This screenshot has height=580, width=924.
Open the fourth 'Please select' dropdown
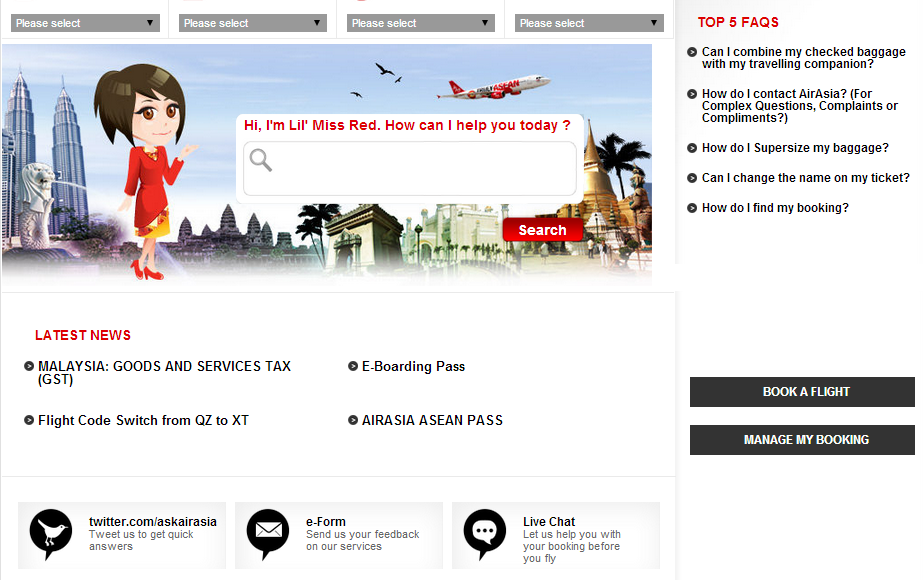(x=589, y=23)
